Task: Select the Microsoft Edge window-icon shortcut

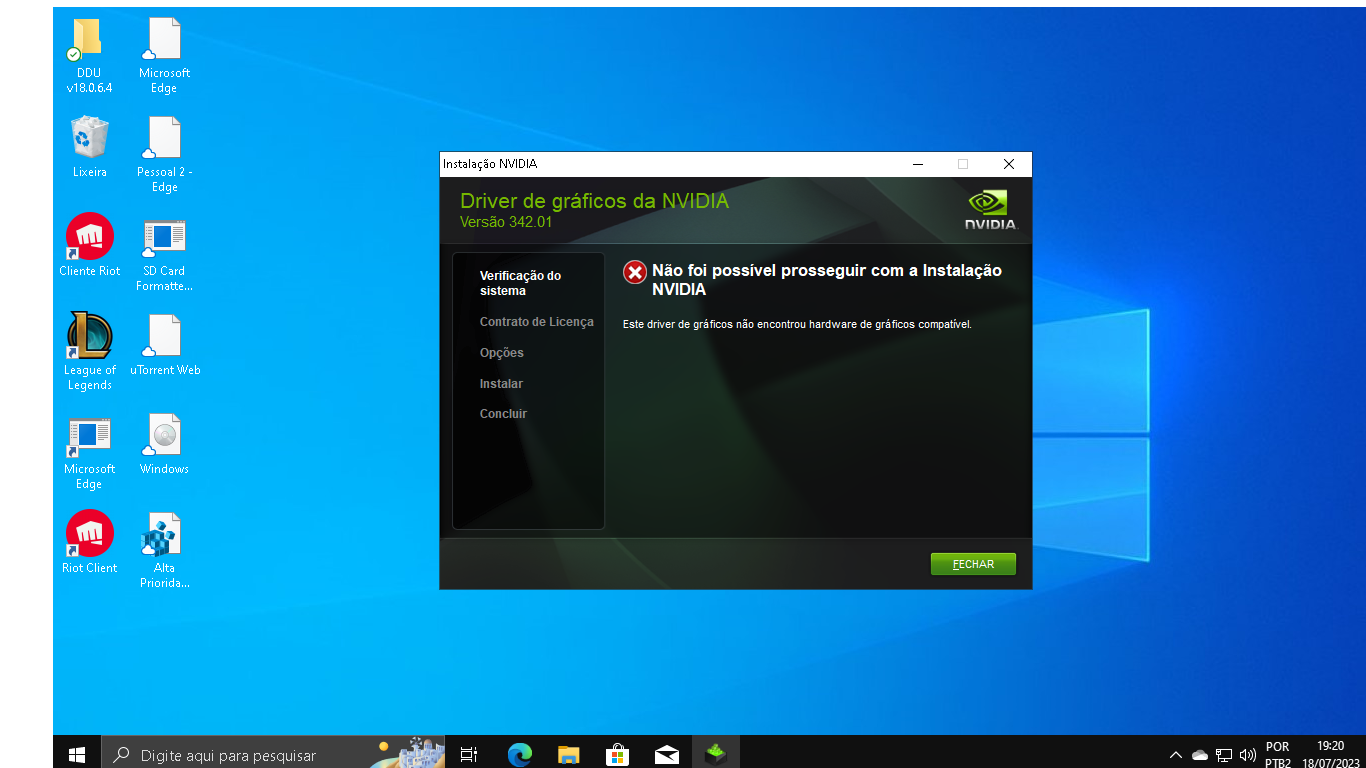Action: (x=89, y=452)
